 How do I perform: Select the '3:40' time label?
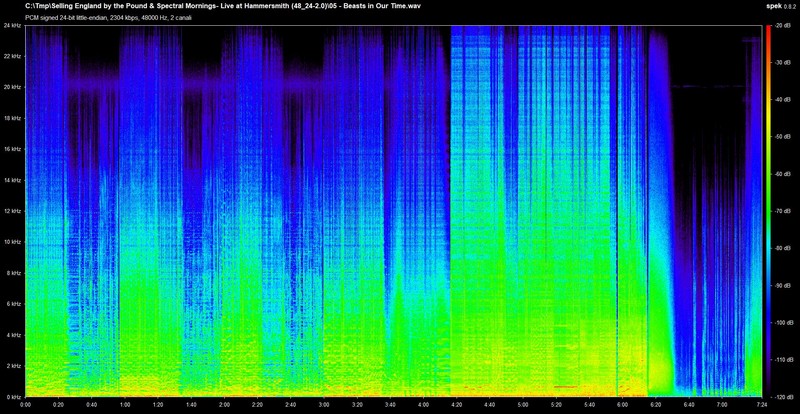tap(390, 404)
